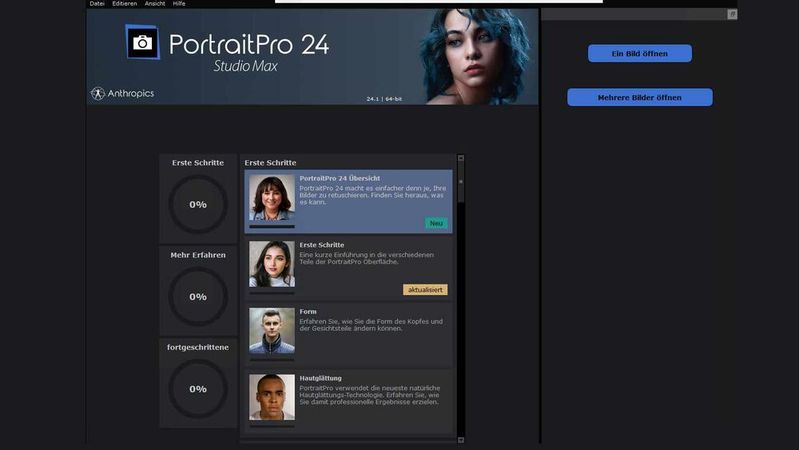Open the 'Form' tutorial thumbnail
This screenshot has width=799, height=450.
click(x=272, y=331)
